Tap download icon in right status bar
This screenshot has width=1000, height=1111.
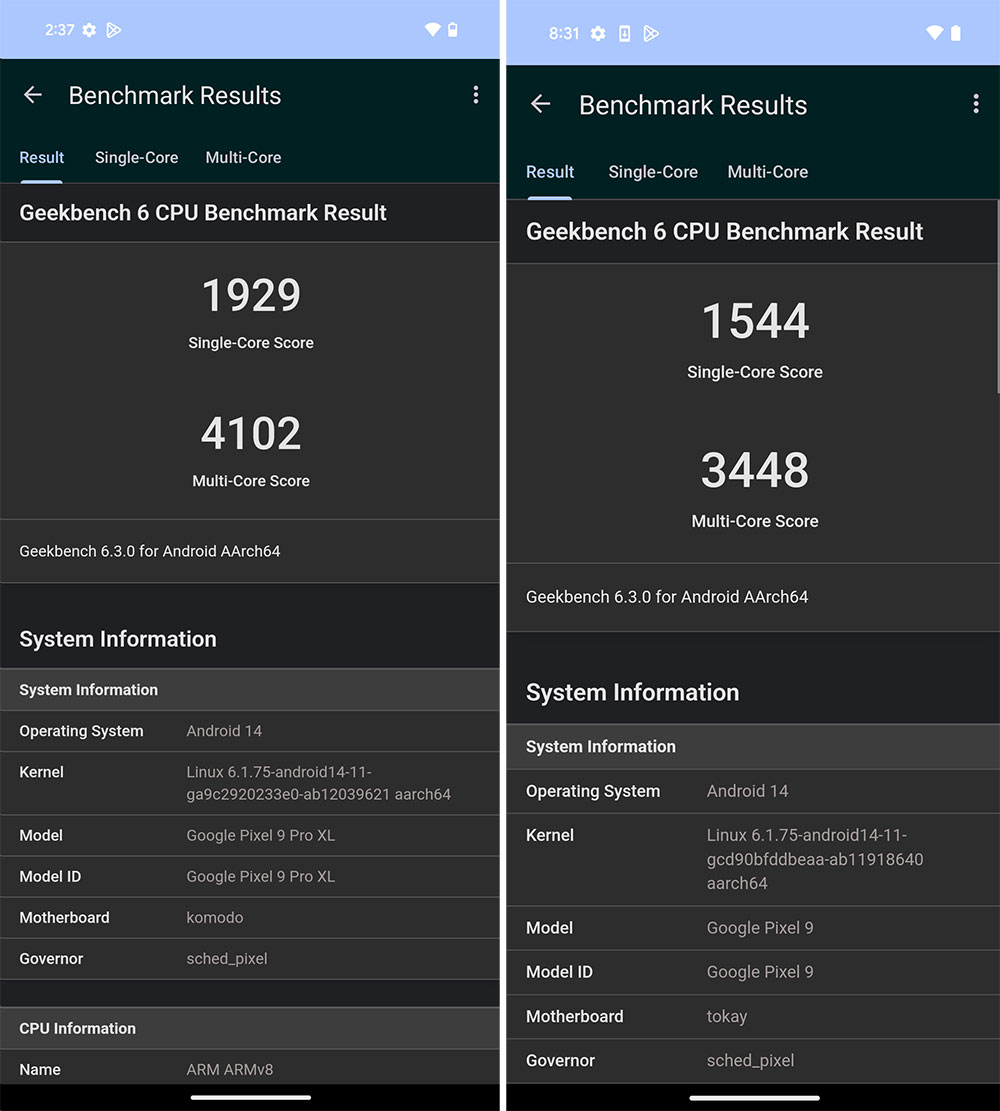pyautogui.click(x=624, y=33)
